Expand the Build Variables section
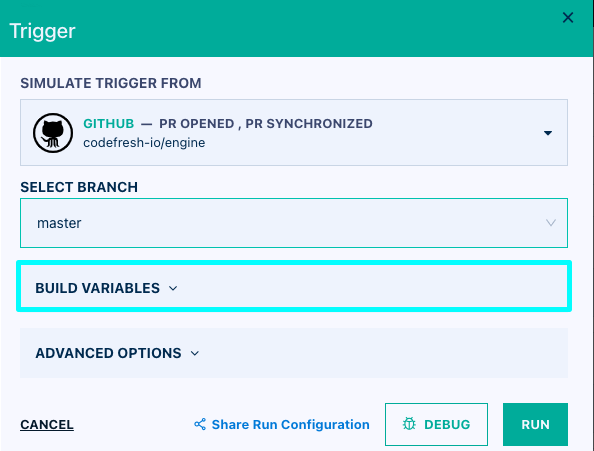This screenshot has width=594, height=451. click(294, 288)
